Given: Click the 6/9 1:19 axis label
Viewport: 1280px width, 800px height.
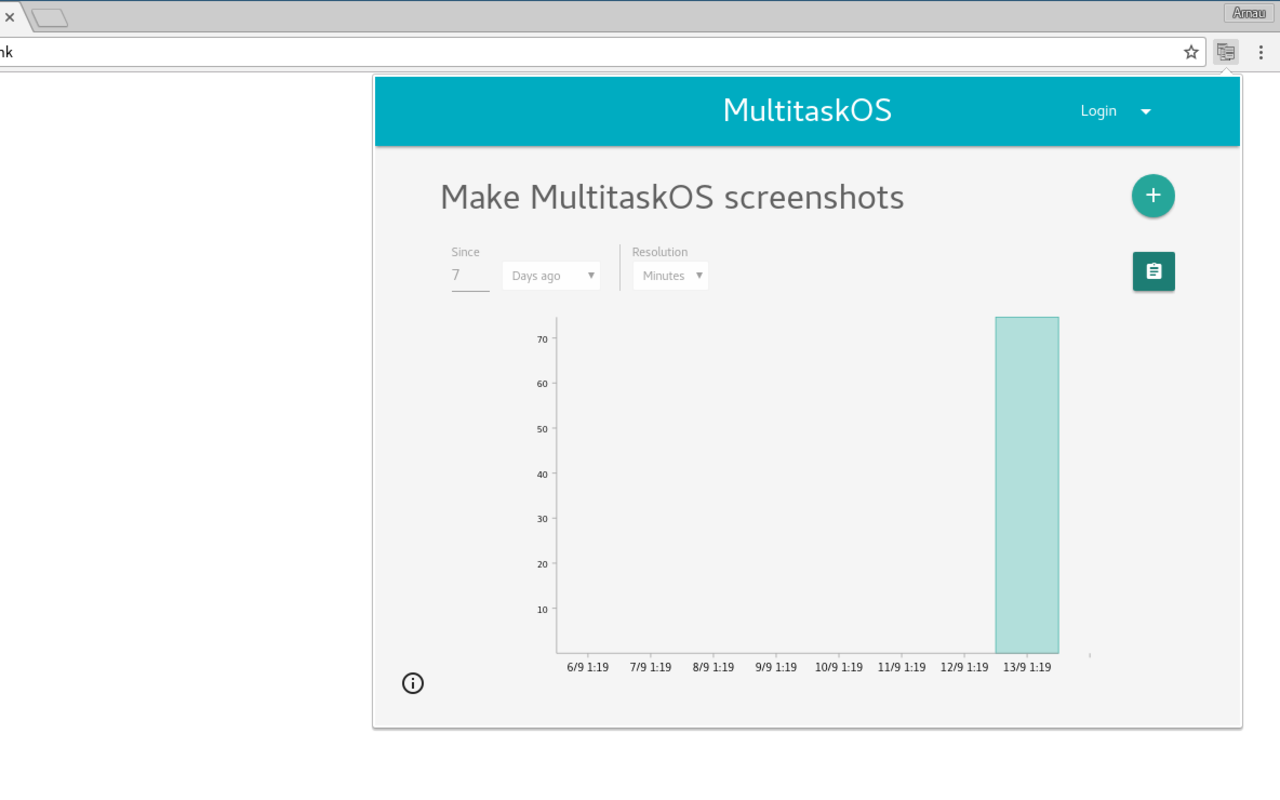Looking at the screenshot, I should click(588, 667).
